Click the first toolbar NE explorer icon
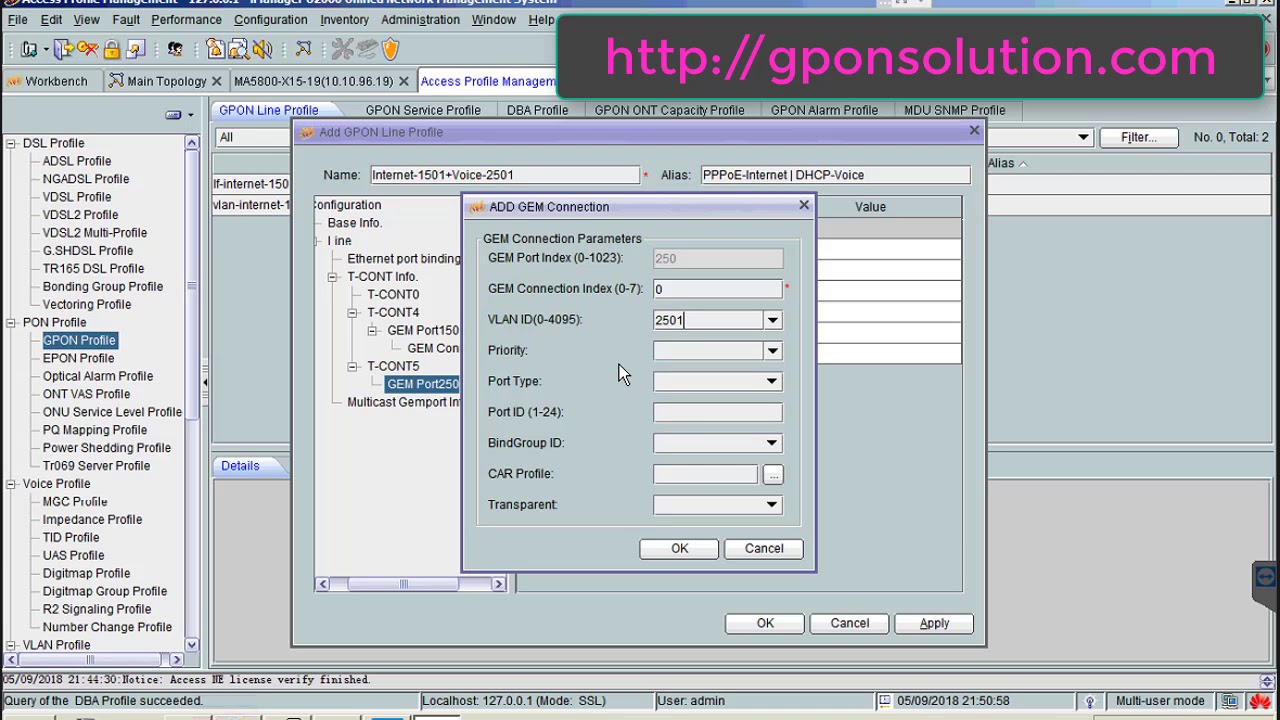Viewport: 1280px width, 720px height. click(x=29, y=49)
